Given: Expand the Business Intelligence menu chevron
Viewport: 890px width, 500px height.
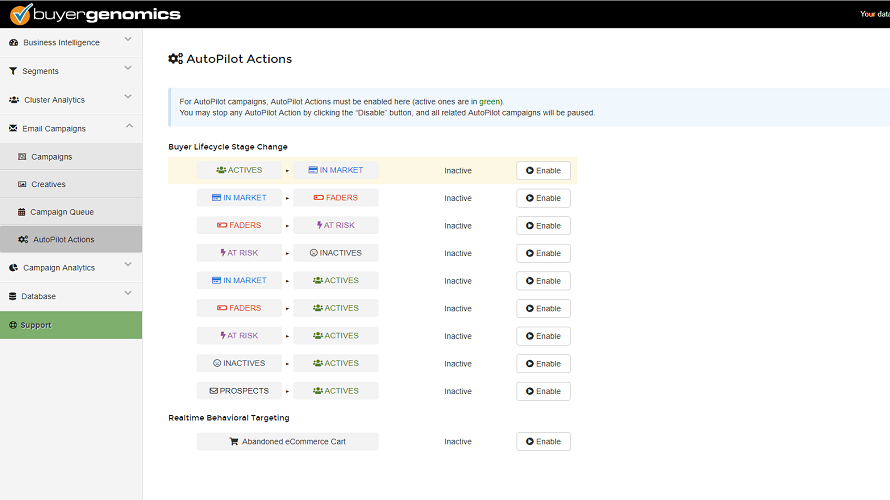Looking at the screenshot, I should tap(128, 41).
